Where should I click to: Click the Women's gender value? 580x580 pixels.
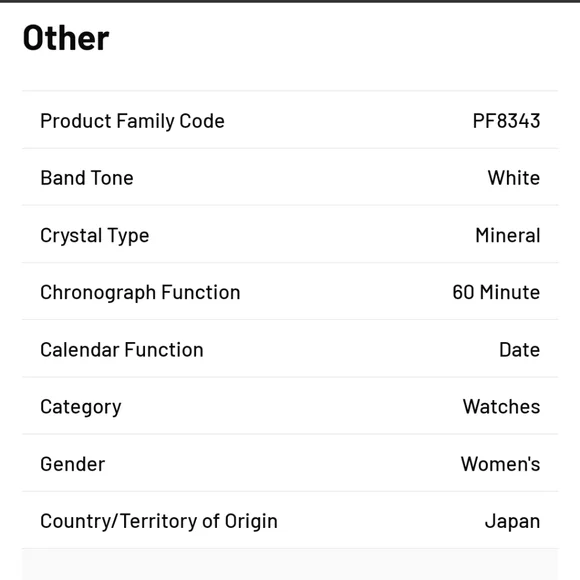(500, 464)
